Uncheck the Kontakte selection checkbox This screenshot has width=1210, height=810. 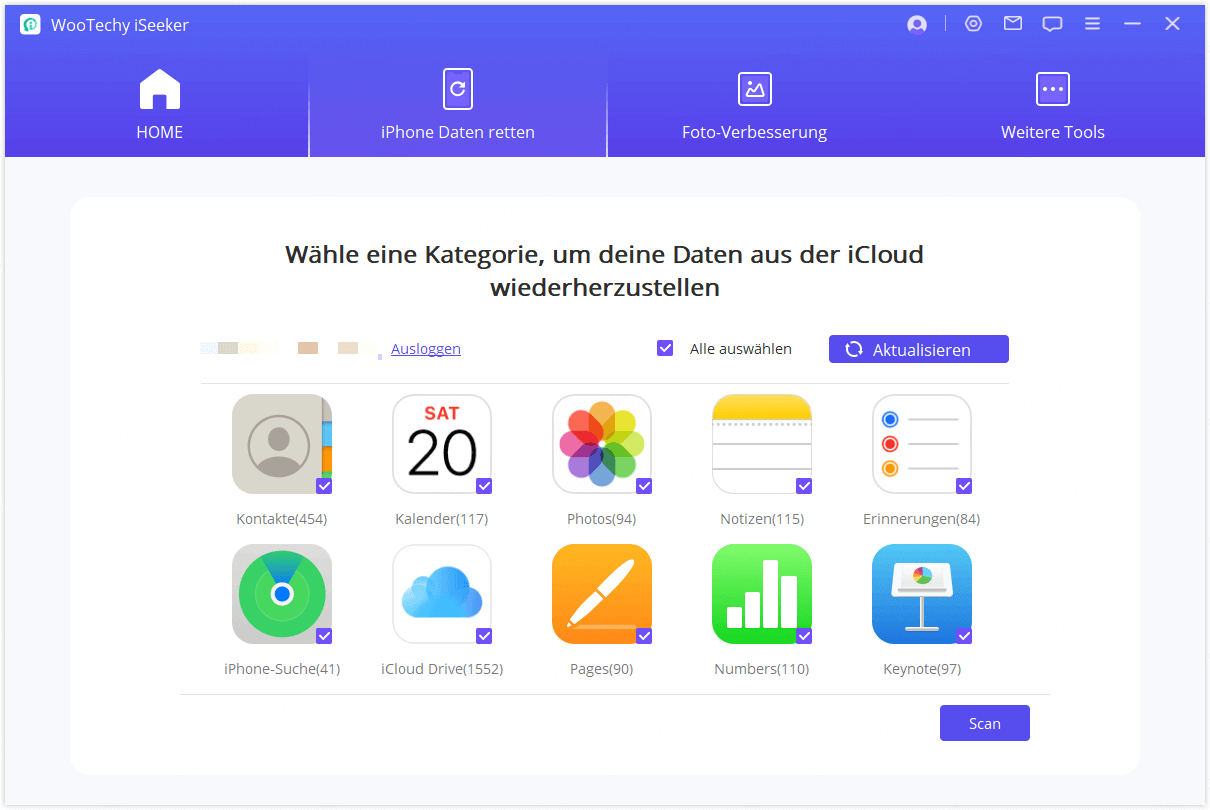(324, 486)
